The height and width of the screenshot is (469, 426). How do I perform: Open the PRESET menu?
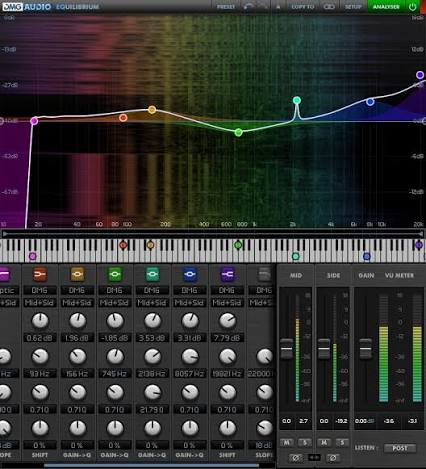[226, 7]
